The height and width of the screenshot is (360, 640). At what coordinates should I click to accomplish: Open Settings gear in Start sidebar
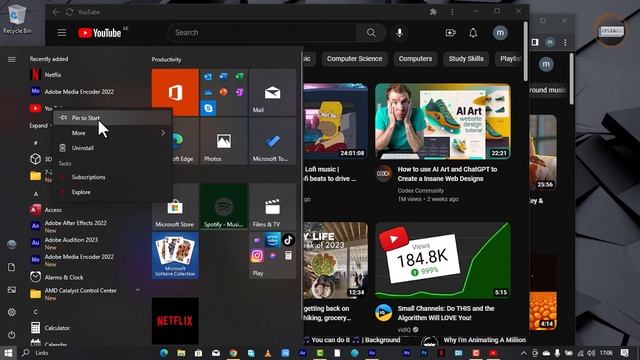12,312
